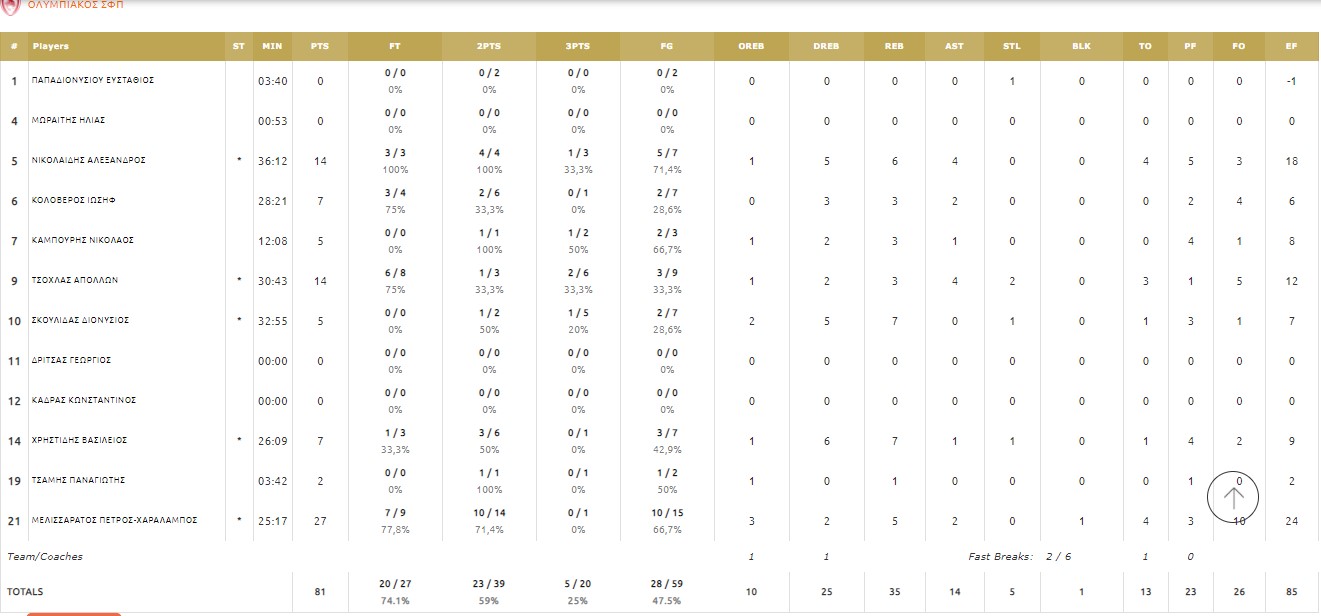Sort by the OREB column header
This screenshot has height=616, width=1321.
(751, 47)
